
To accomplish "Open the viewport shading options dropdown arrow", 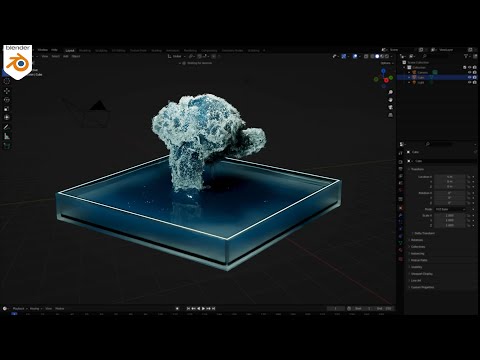I will (391, 56).
